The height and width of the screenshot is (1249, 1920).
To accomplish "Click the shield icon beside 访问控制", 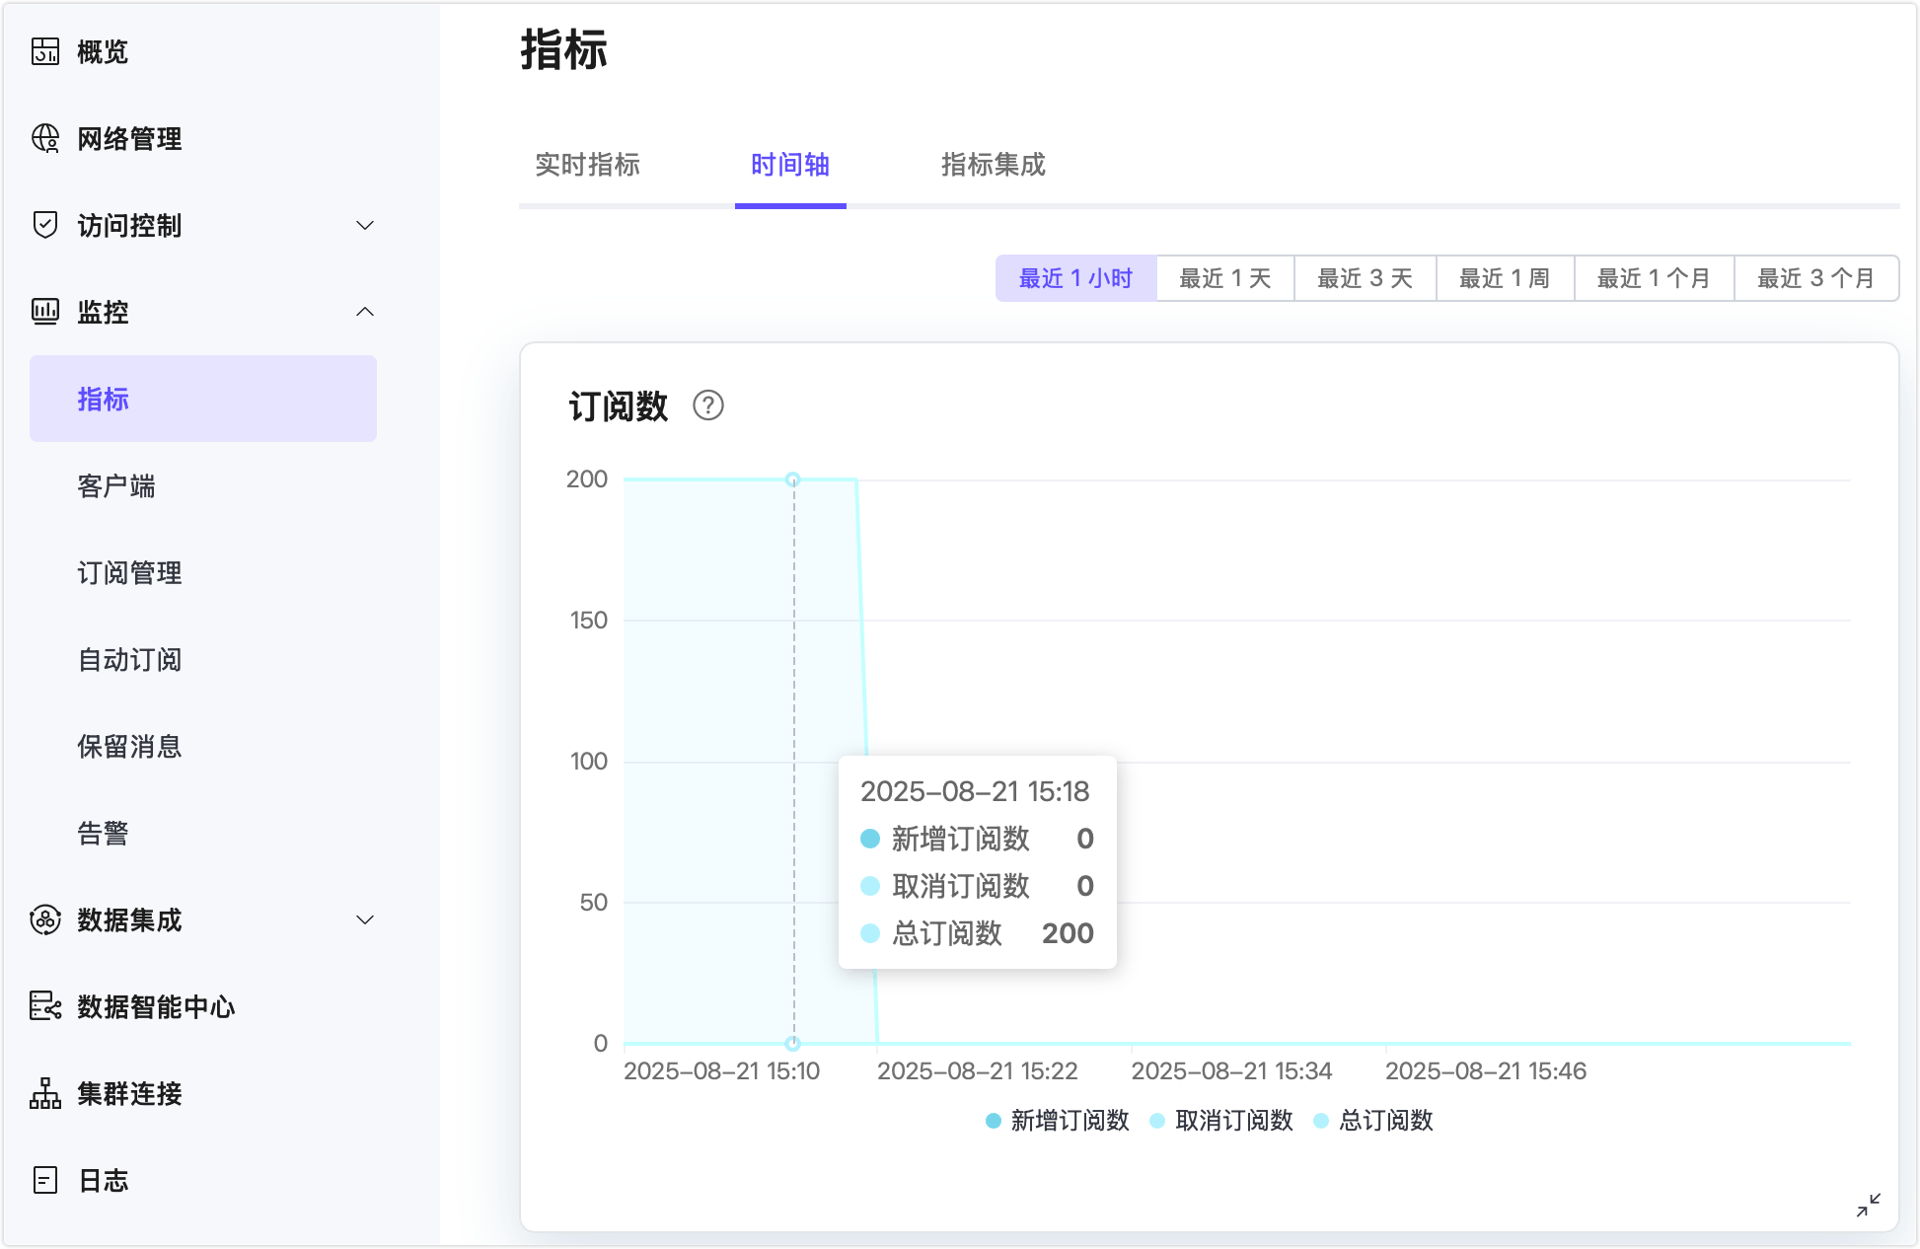I will 45,225.
